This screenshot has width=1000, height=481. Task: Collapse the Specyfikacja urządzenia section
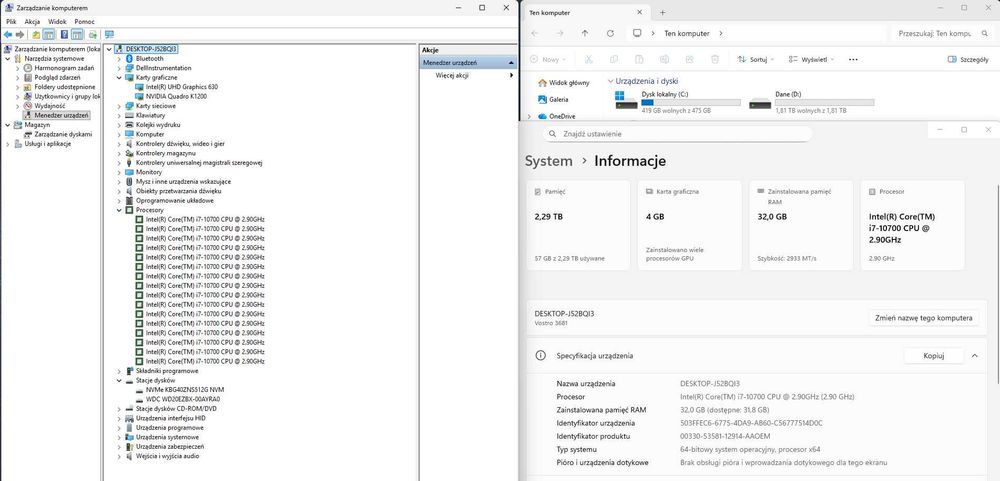pyautogui.click(x=974, y=356)
